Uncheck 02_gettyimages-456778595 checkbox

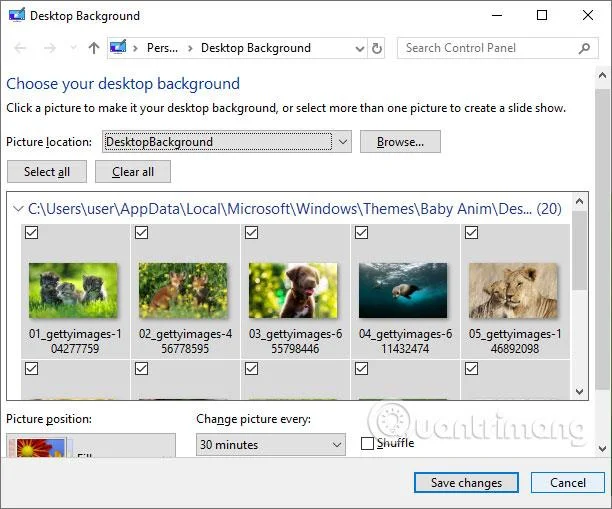(142, 232)
